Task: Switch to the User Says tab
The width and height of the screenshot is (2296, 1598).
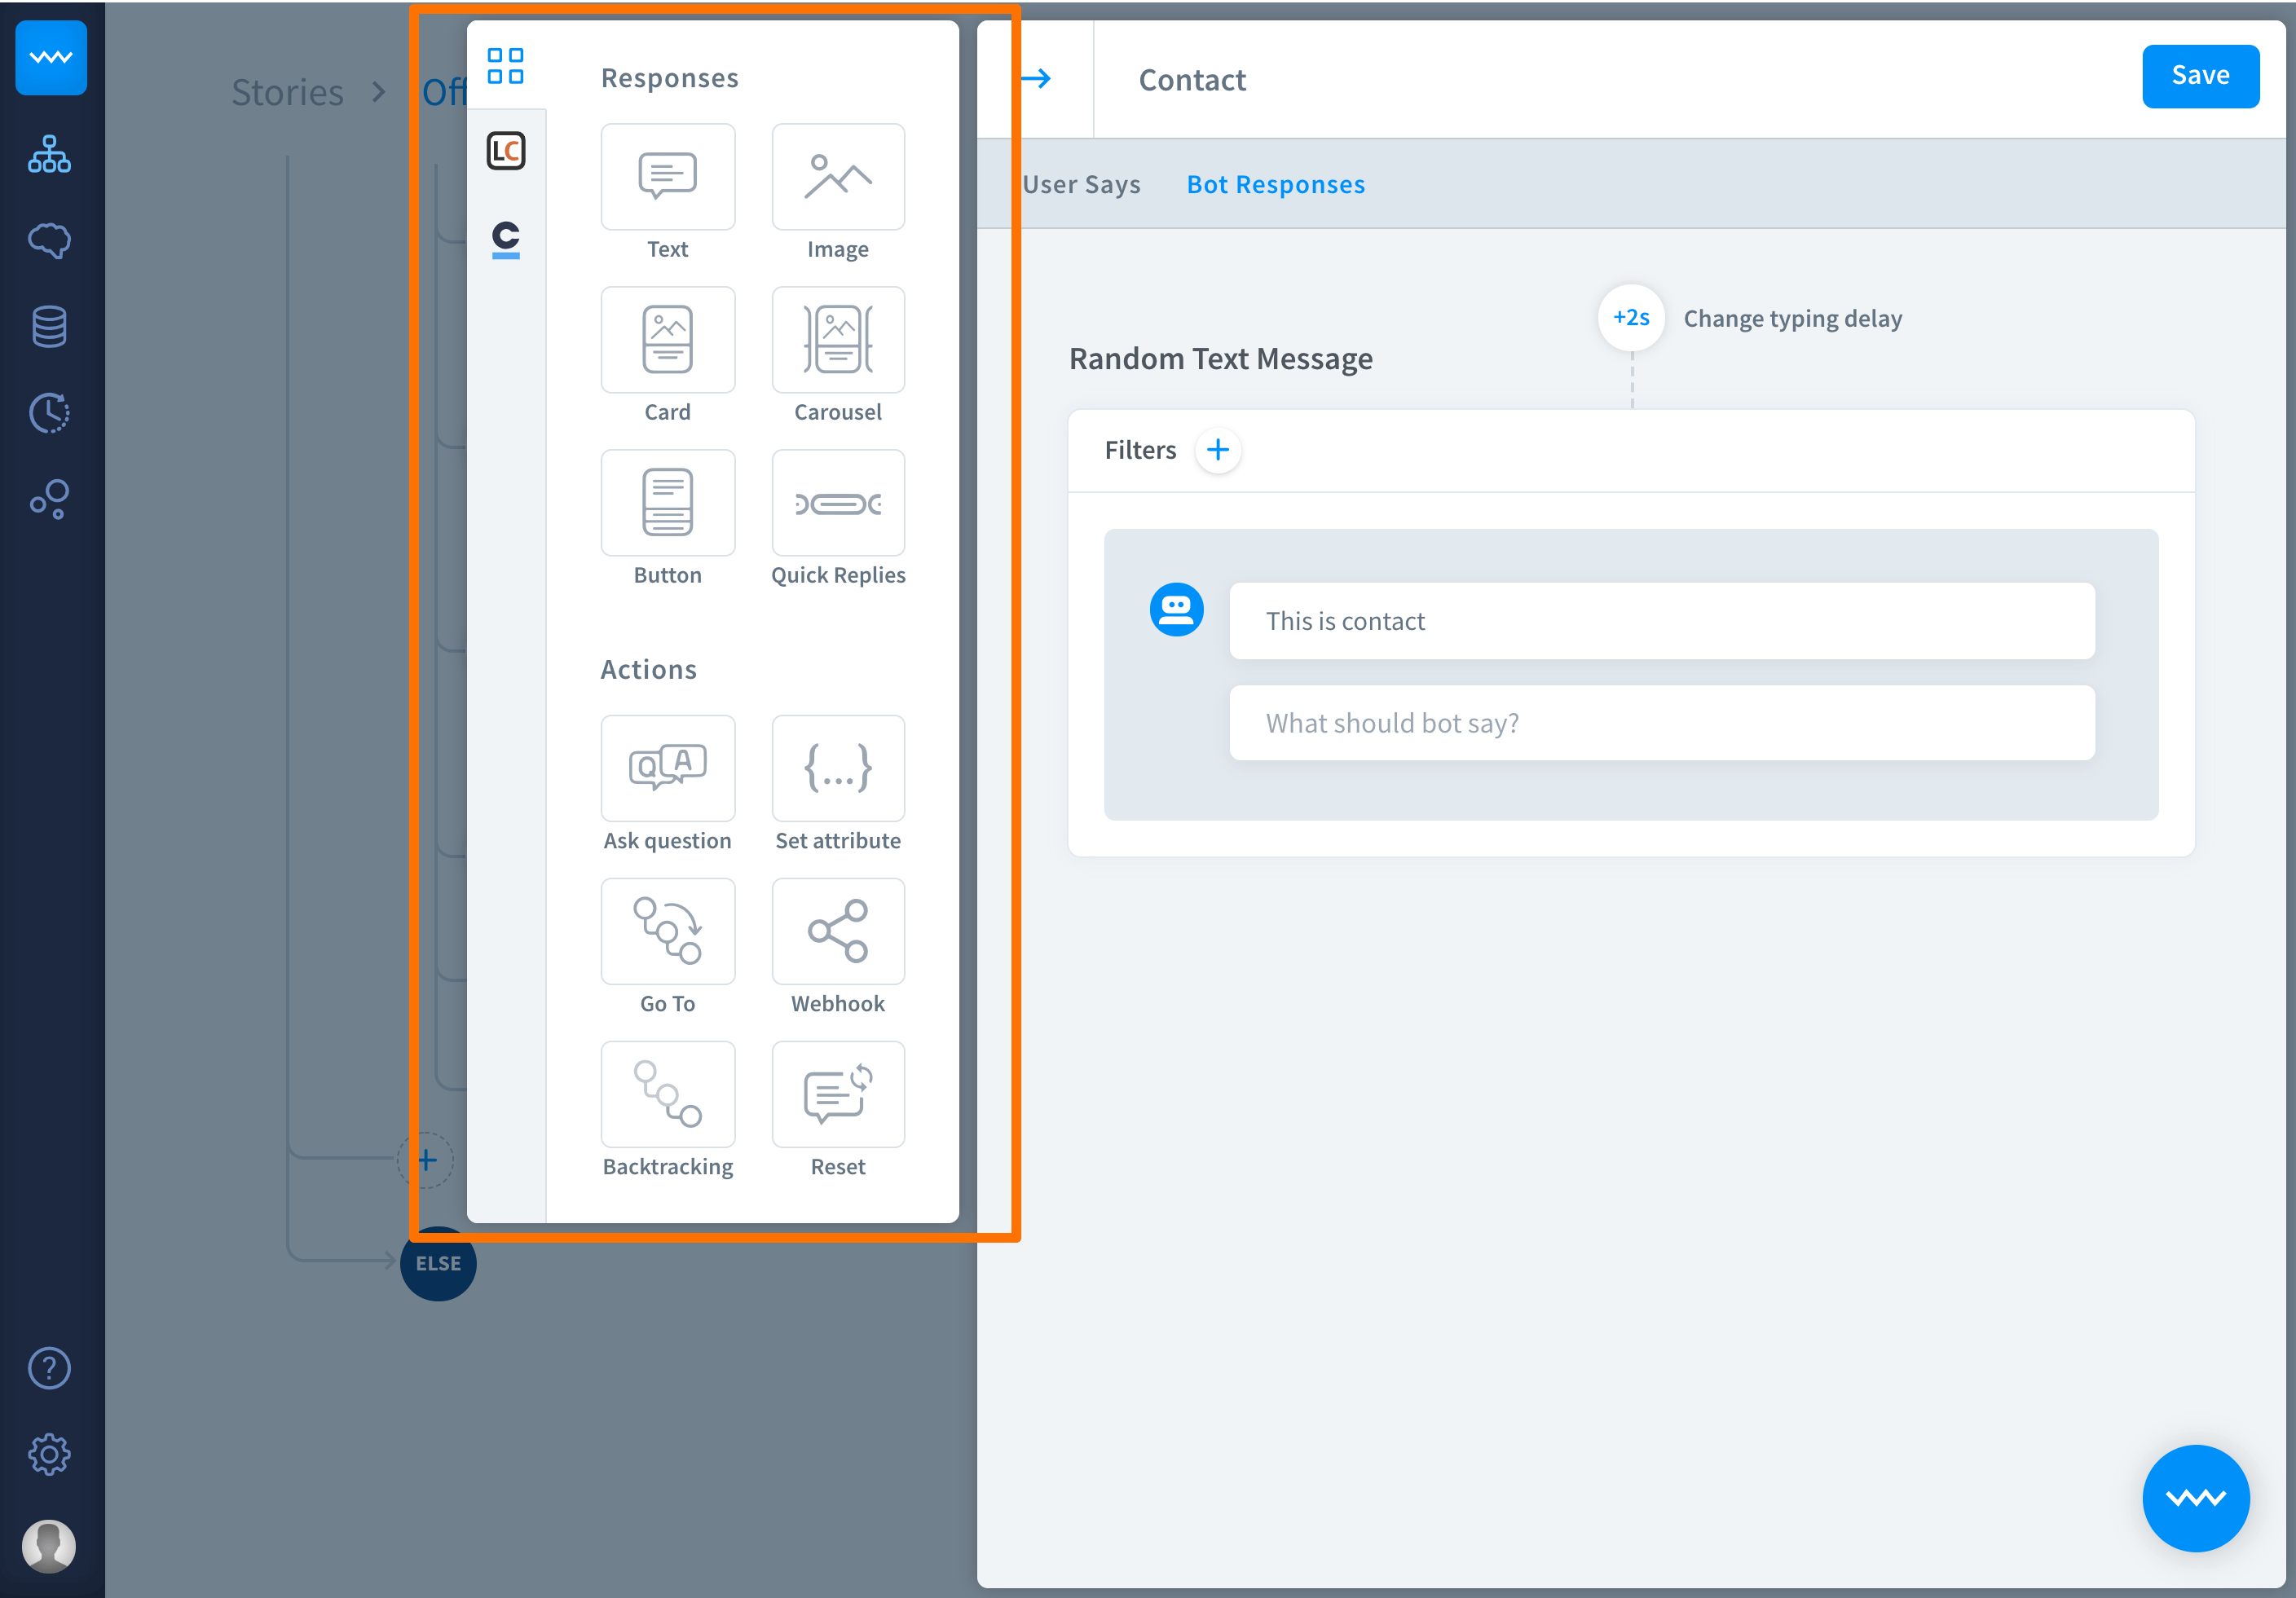Action: point(1080,184)
